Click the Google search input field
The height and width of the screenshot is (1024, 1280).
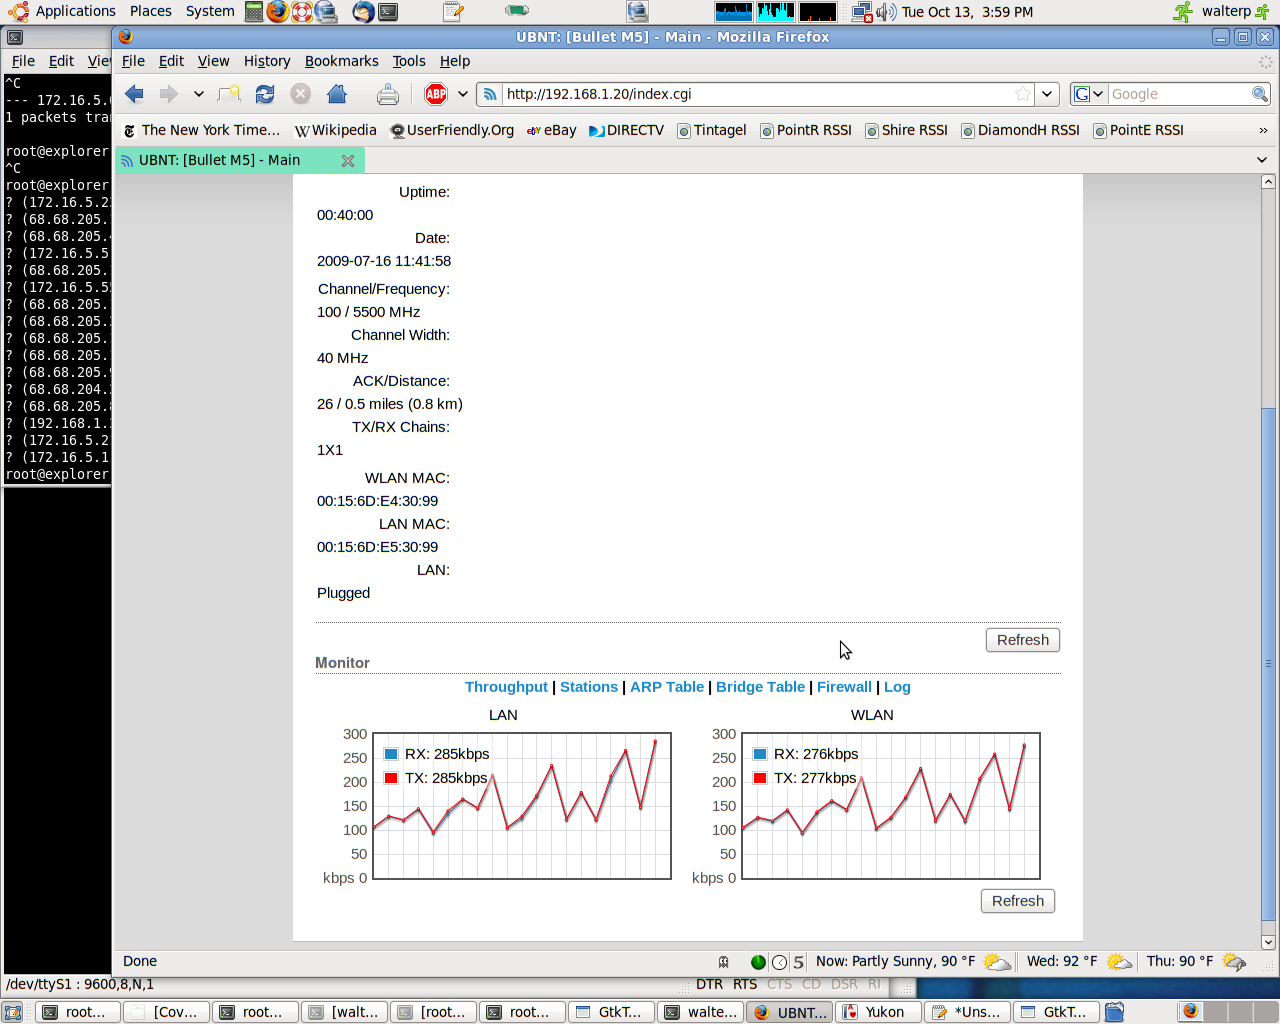tap(1179, 94)
